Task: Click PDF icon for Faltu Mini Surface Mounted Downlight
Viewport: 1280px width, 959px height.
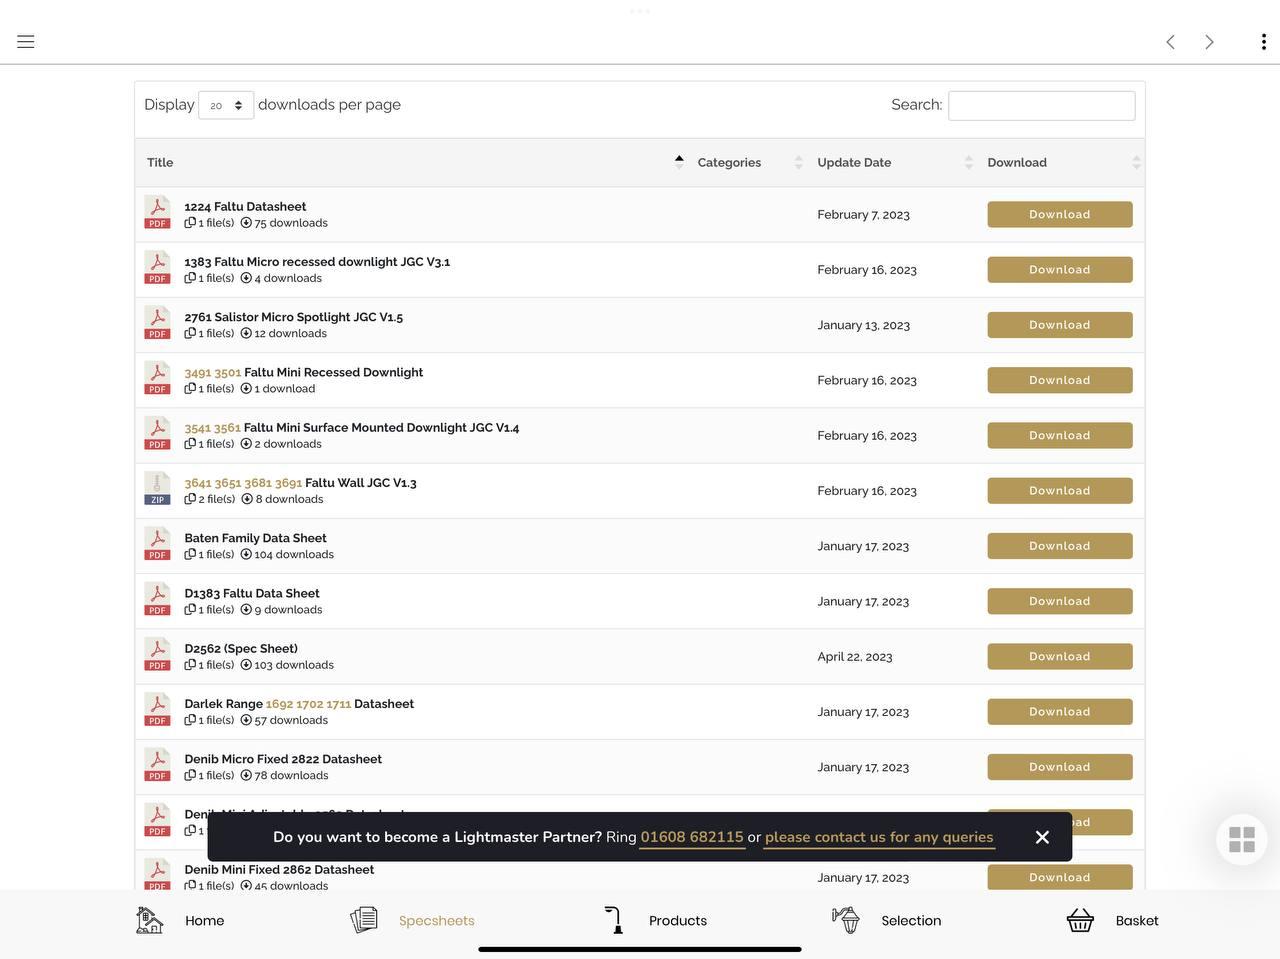Action: point(157,433)
